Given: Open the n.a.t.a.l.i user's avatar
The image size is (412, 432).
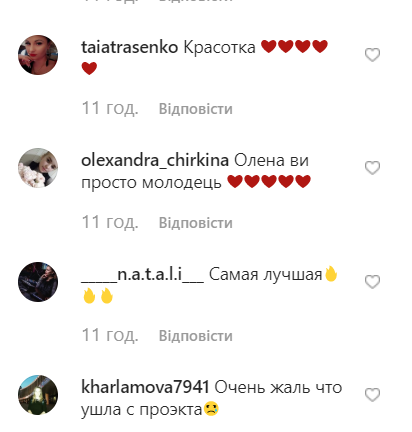Looking at the screenshot, I should click(x=38, y=282).
